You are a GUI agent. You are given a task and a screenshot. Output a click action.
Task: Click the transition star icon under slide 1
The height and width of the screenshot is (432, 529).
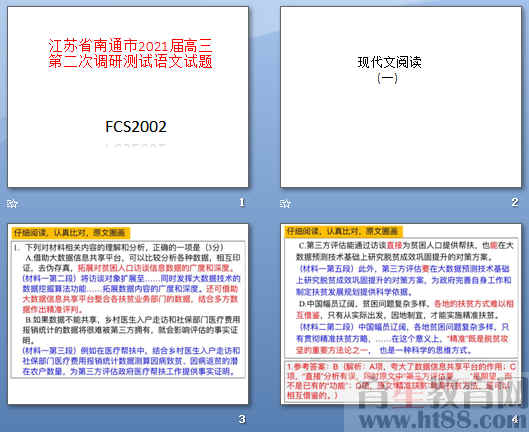coord(12,204)
